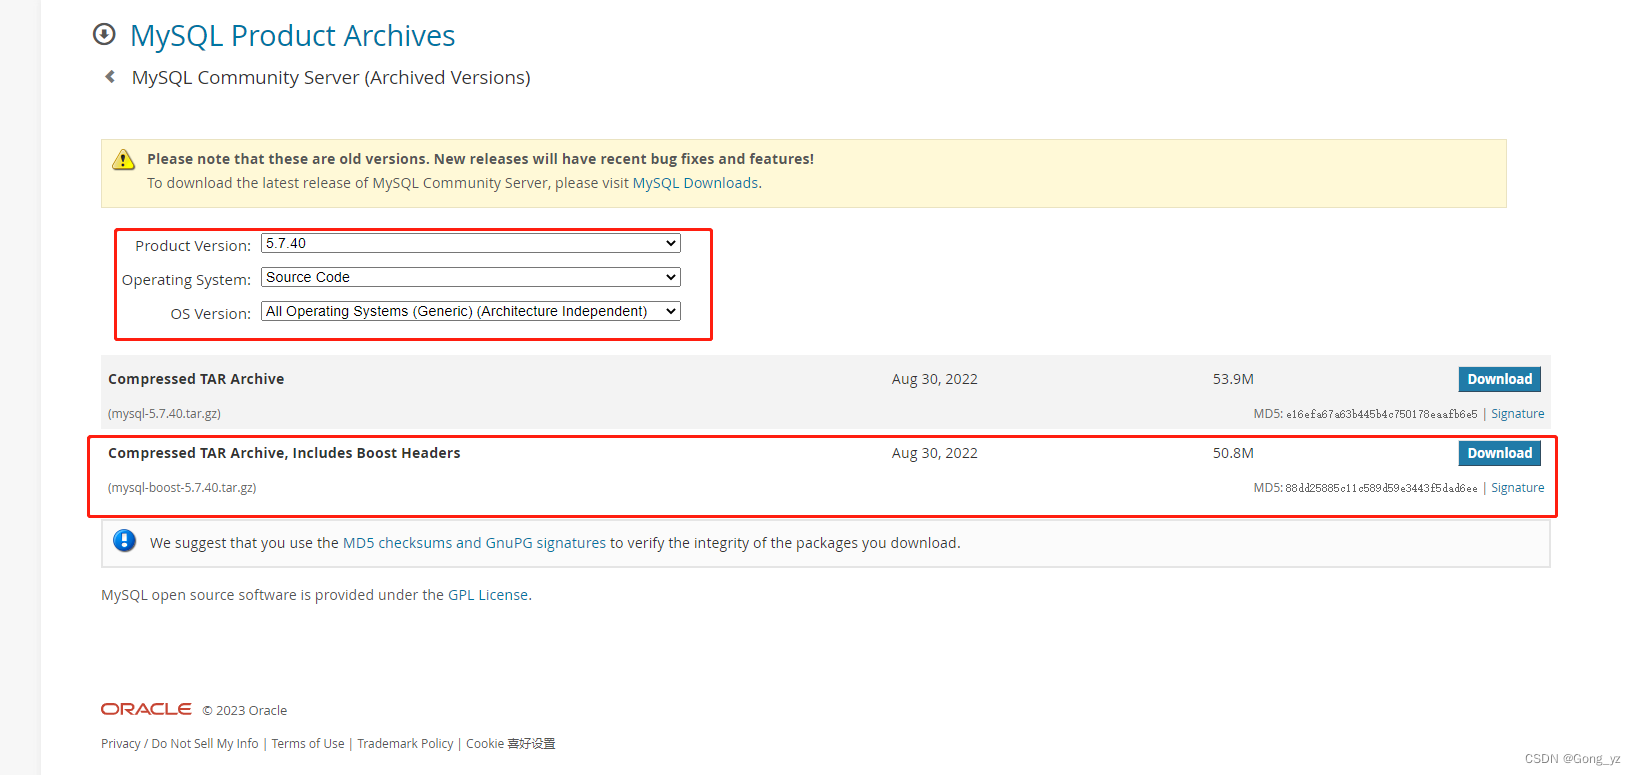1636x775 pixels.
Task: Click Aug 30, 2022 in Compressed TAR Archive row
Action: click(x=935, y=379)
